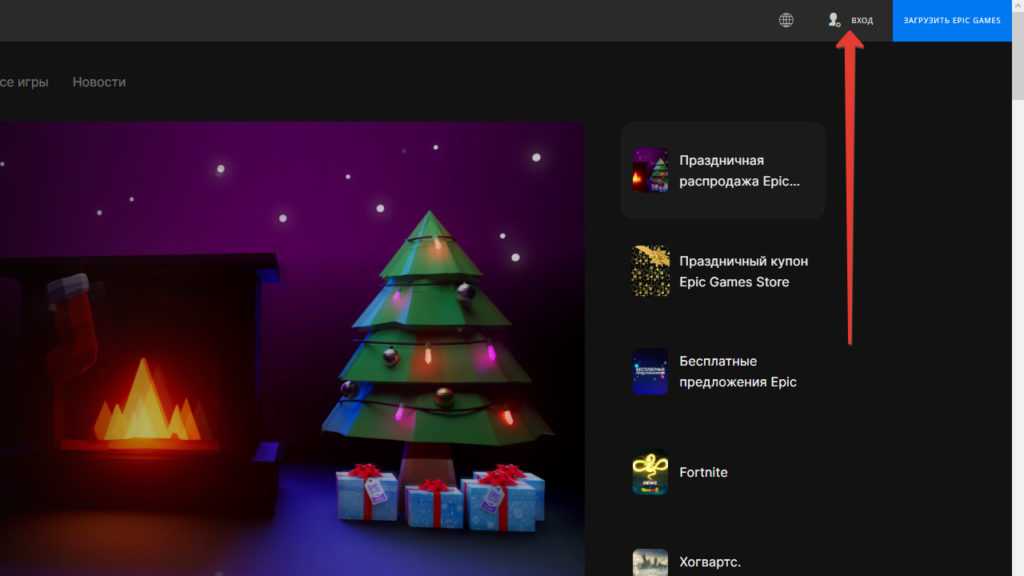Click the user profile icon beside ВХОД
The image size is (1024, 576).
834,20
